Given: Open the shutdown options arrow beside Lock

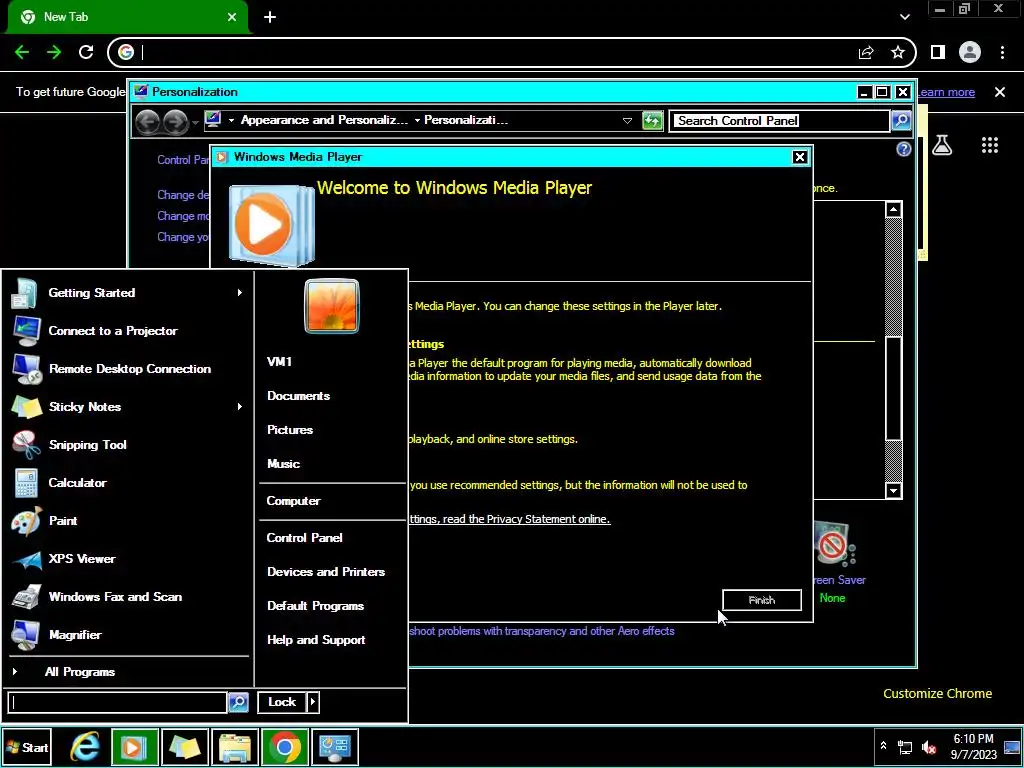Looking at the screenshot, I should pos(313,702).
